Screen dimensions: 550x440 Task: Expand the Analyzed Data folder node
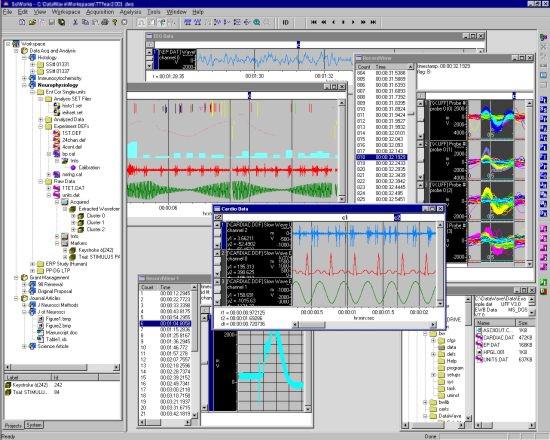[41, 120]
